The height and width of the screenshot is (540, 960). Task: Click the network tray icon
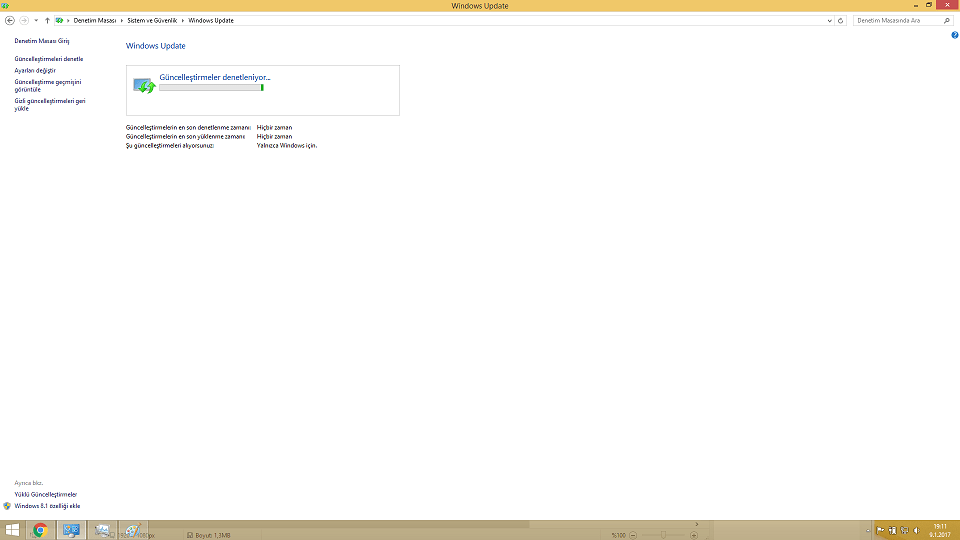tap(904, 531)
